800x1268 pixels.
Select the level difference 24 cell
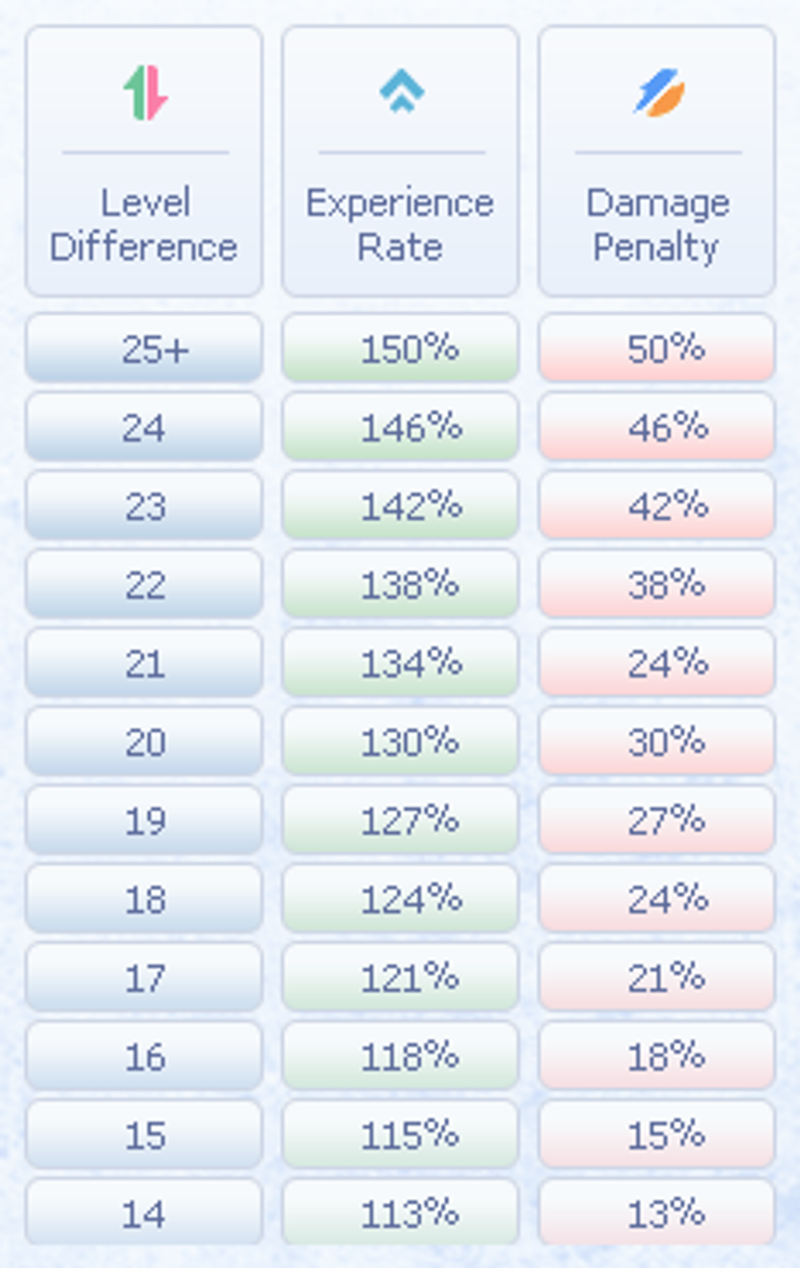[x=144, y=427]
